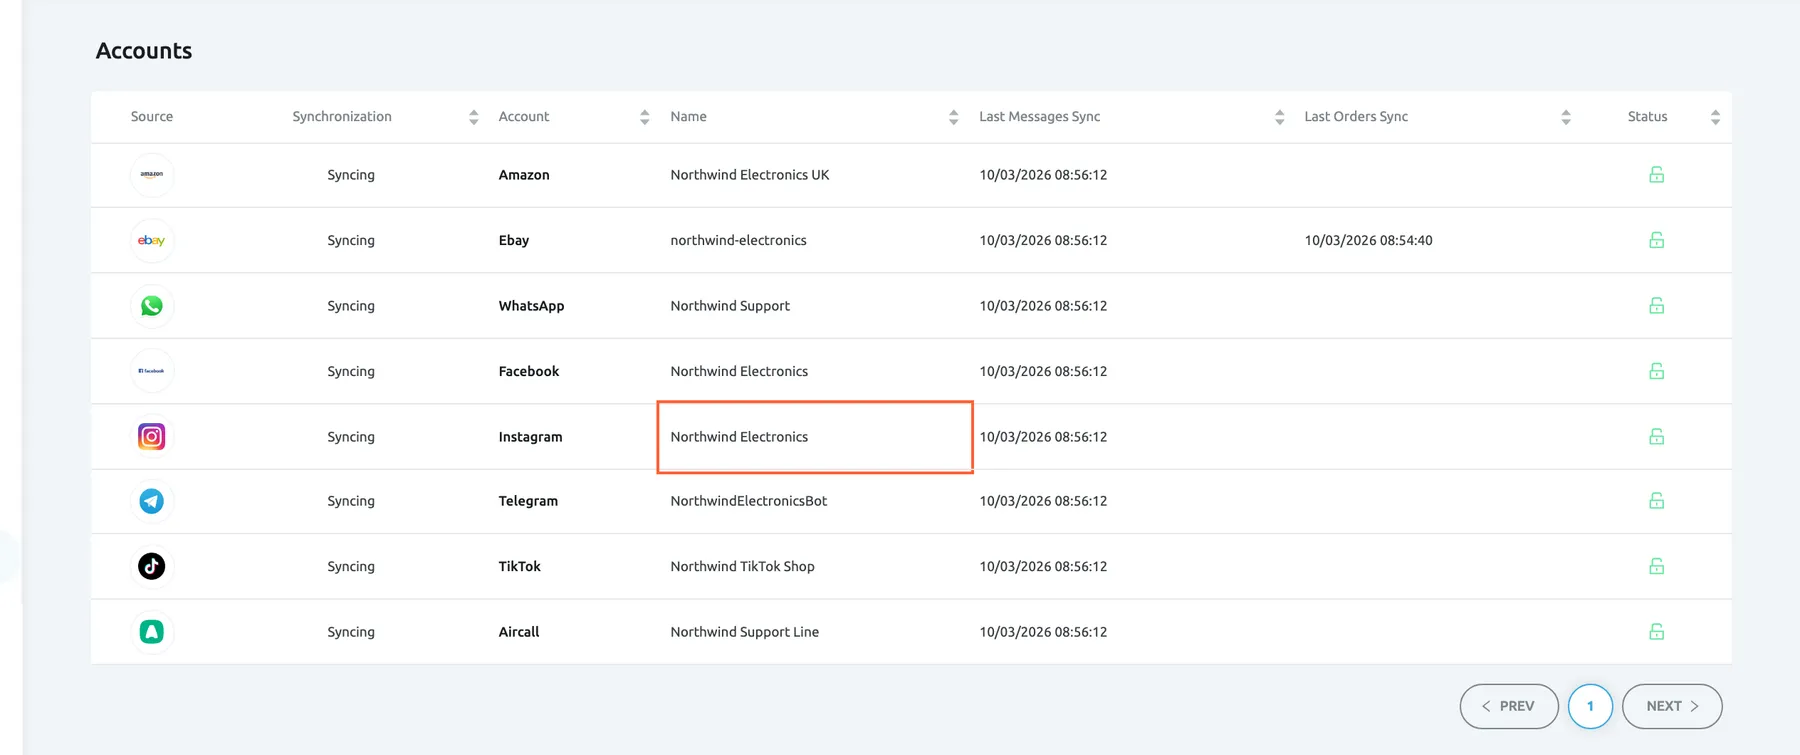The width and height of the screenshot is (1800, 755).
Task: Click the Telegram row status lock icon
Action: [x=1657, y=501]
